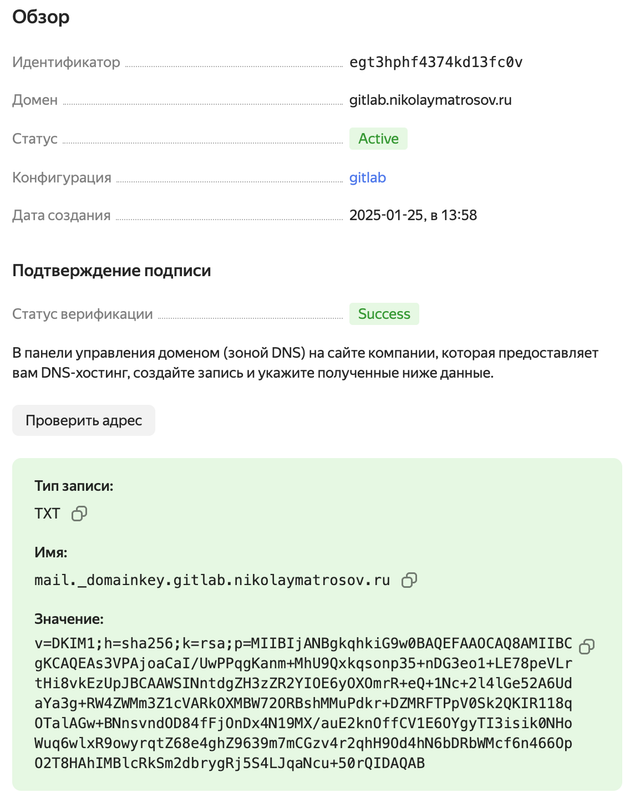Click the Success verification badge
640x803 pixels.
(x=384, y=314)
